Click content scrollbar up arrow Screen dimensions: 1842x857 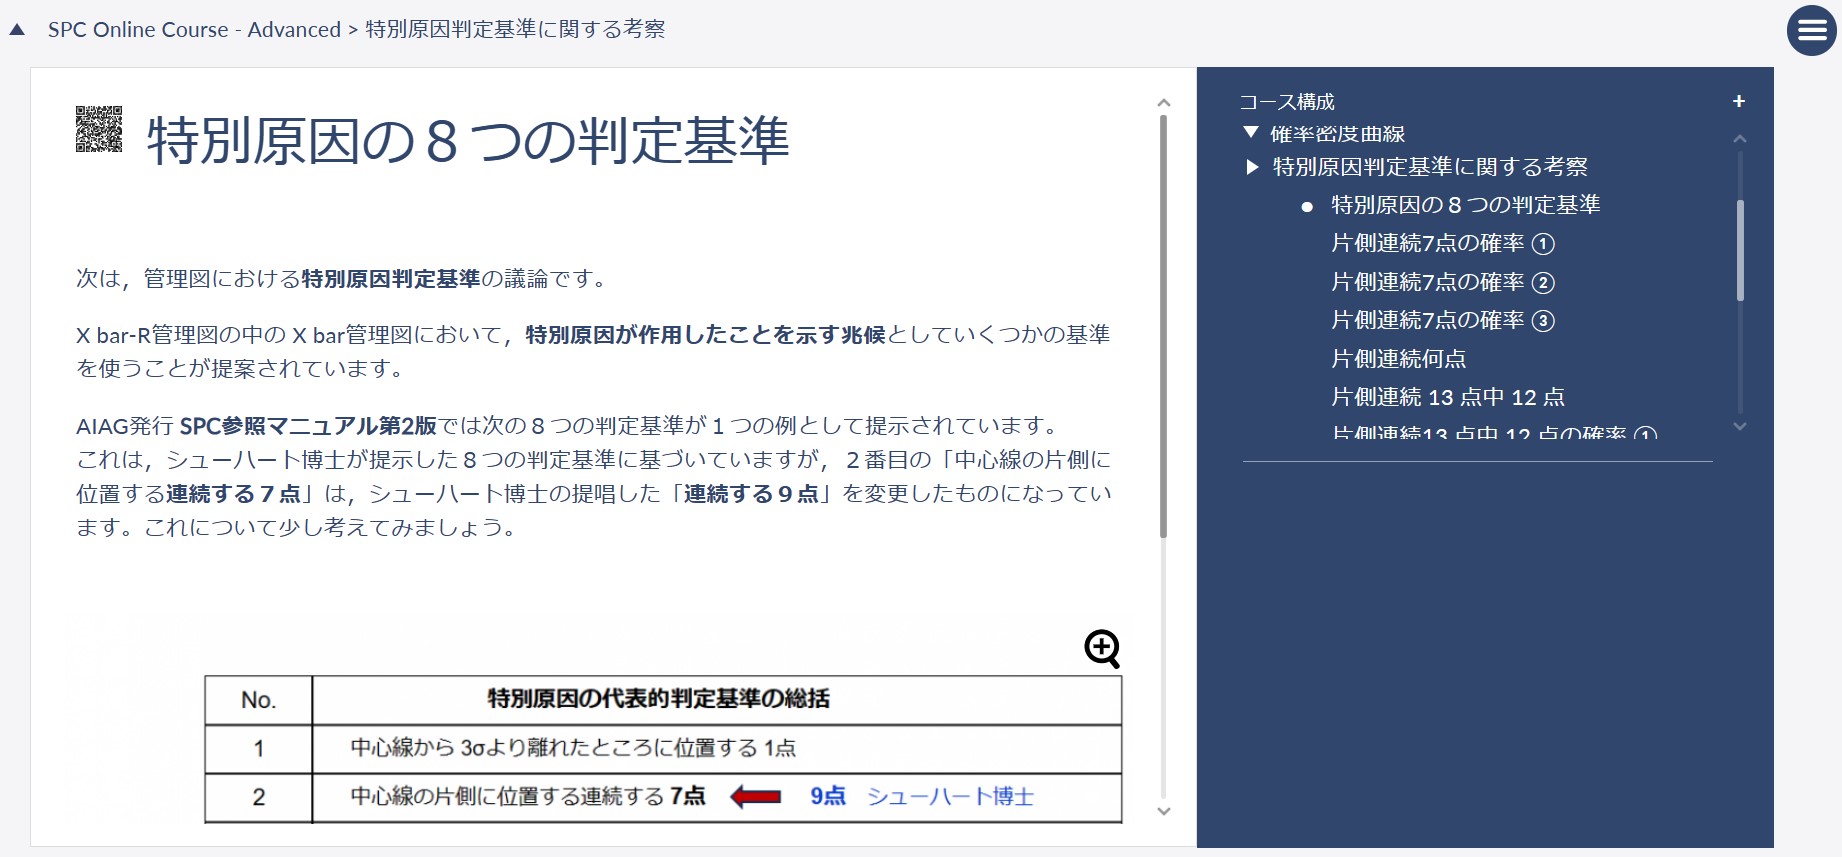tap(1163, 103)
